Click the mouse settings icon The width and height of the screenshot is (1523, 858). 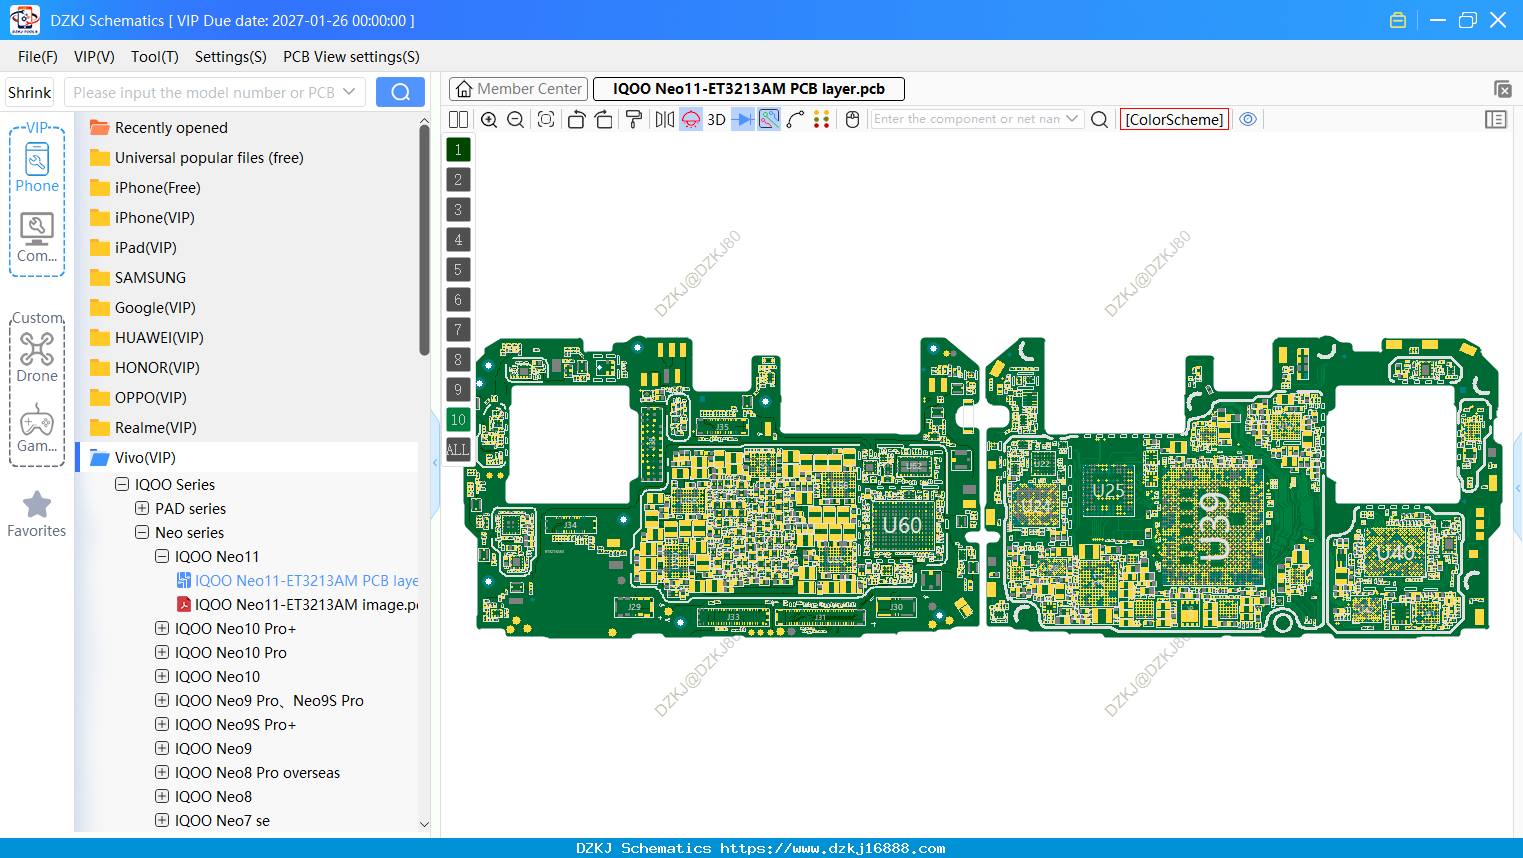[x=852, y=119]
